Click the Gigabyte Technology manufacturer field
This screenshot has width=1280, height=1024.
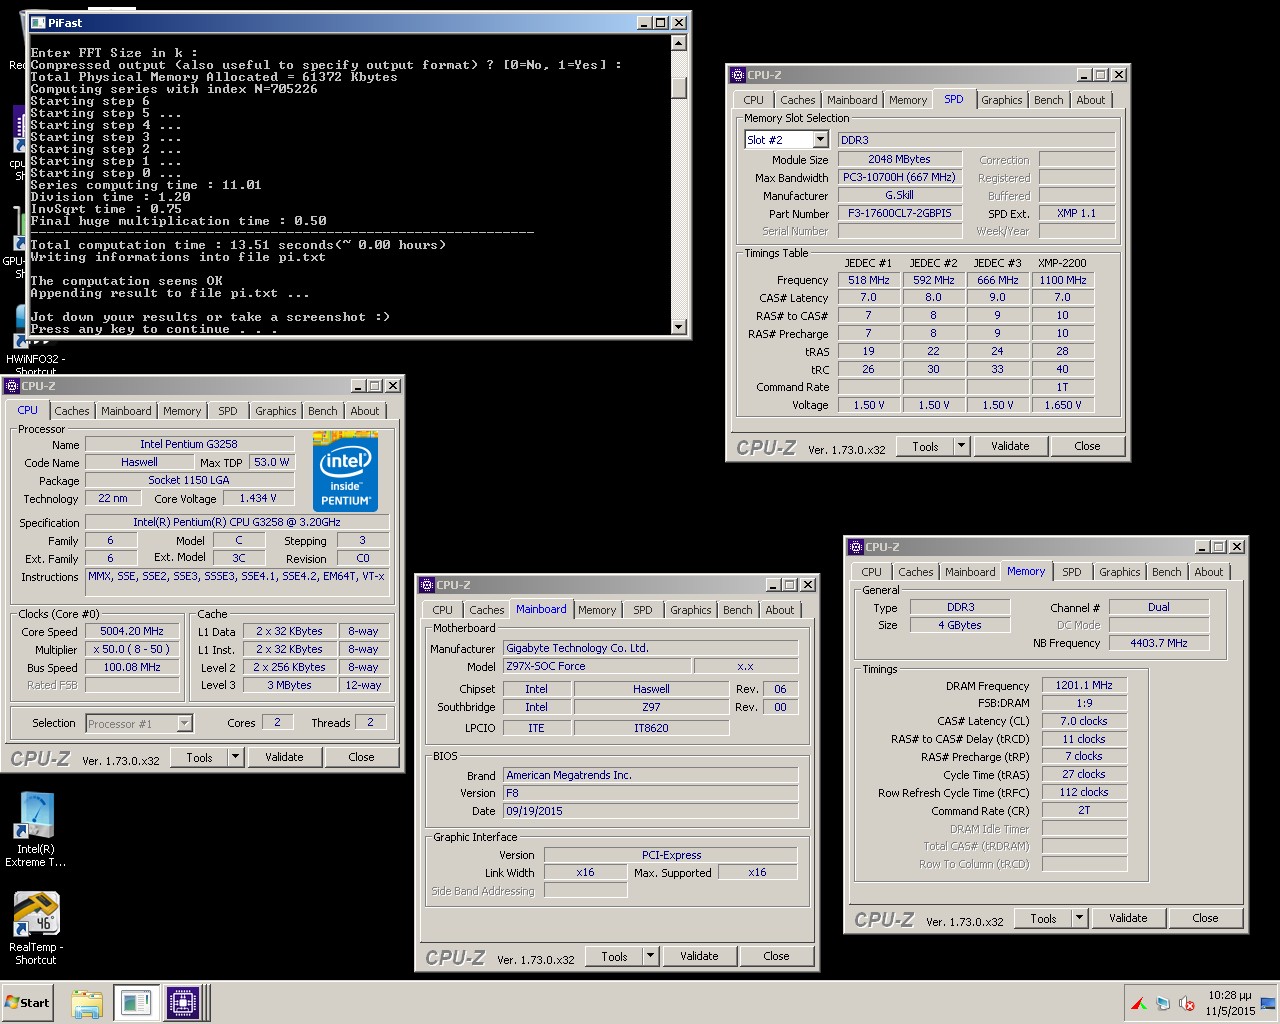pyautogui.click(x=650, y=648)
